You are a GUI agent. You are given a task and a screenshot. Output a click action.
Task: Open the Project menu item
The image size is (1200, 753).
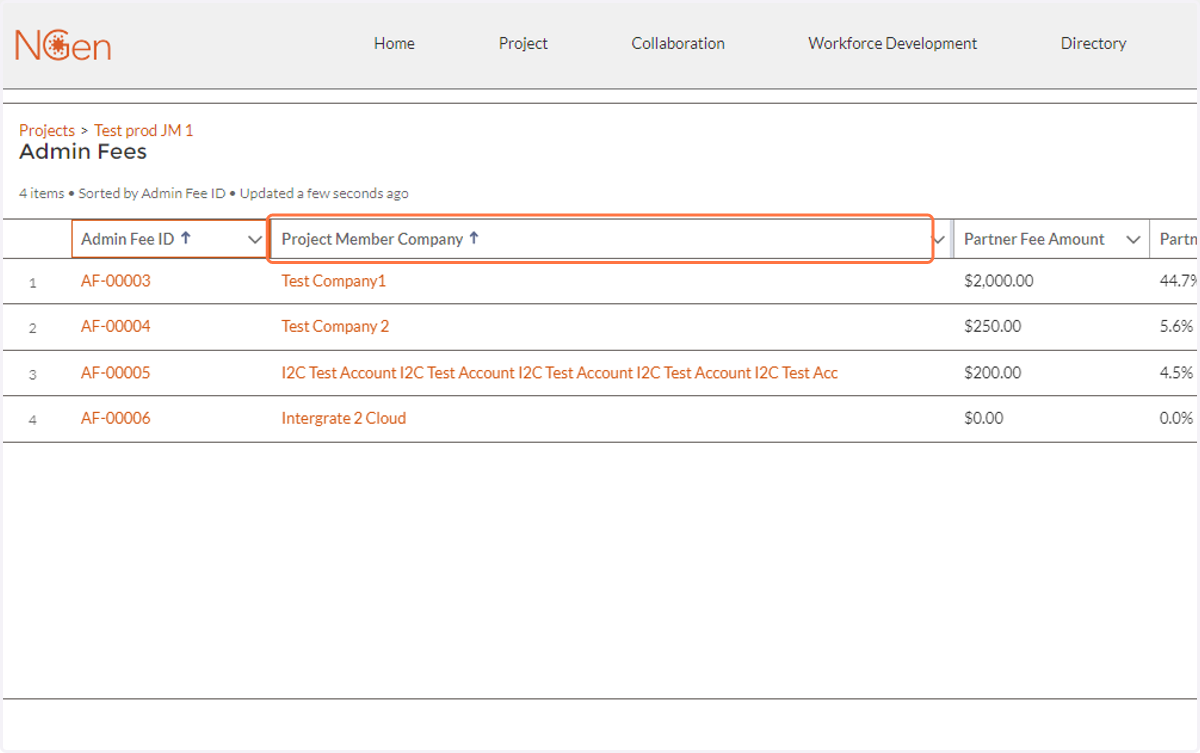[x=523, y=43]
